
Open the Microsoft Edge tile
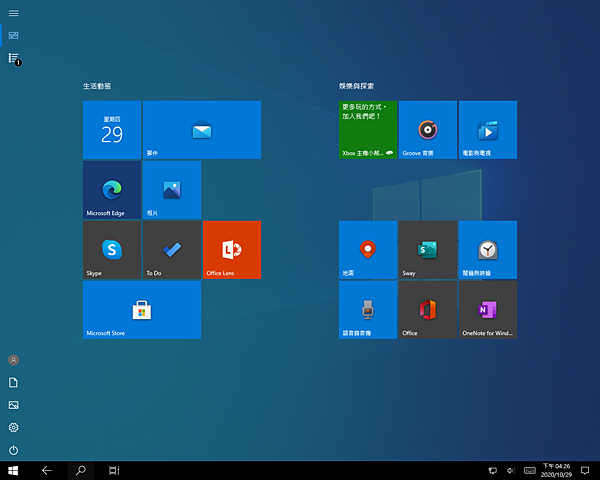(x=112, y=190)
